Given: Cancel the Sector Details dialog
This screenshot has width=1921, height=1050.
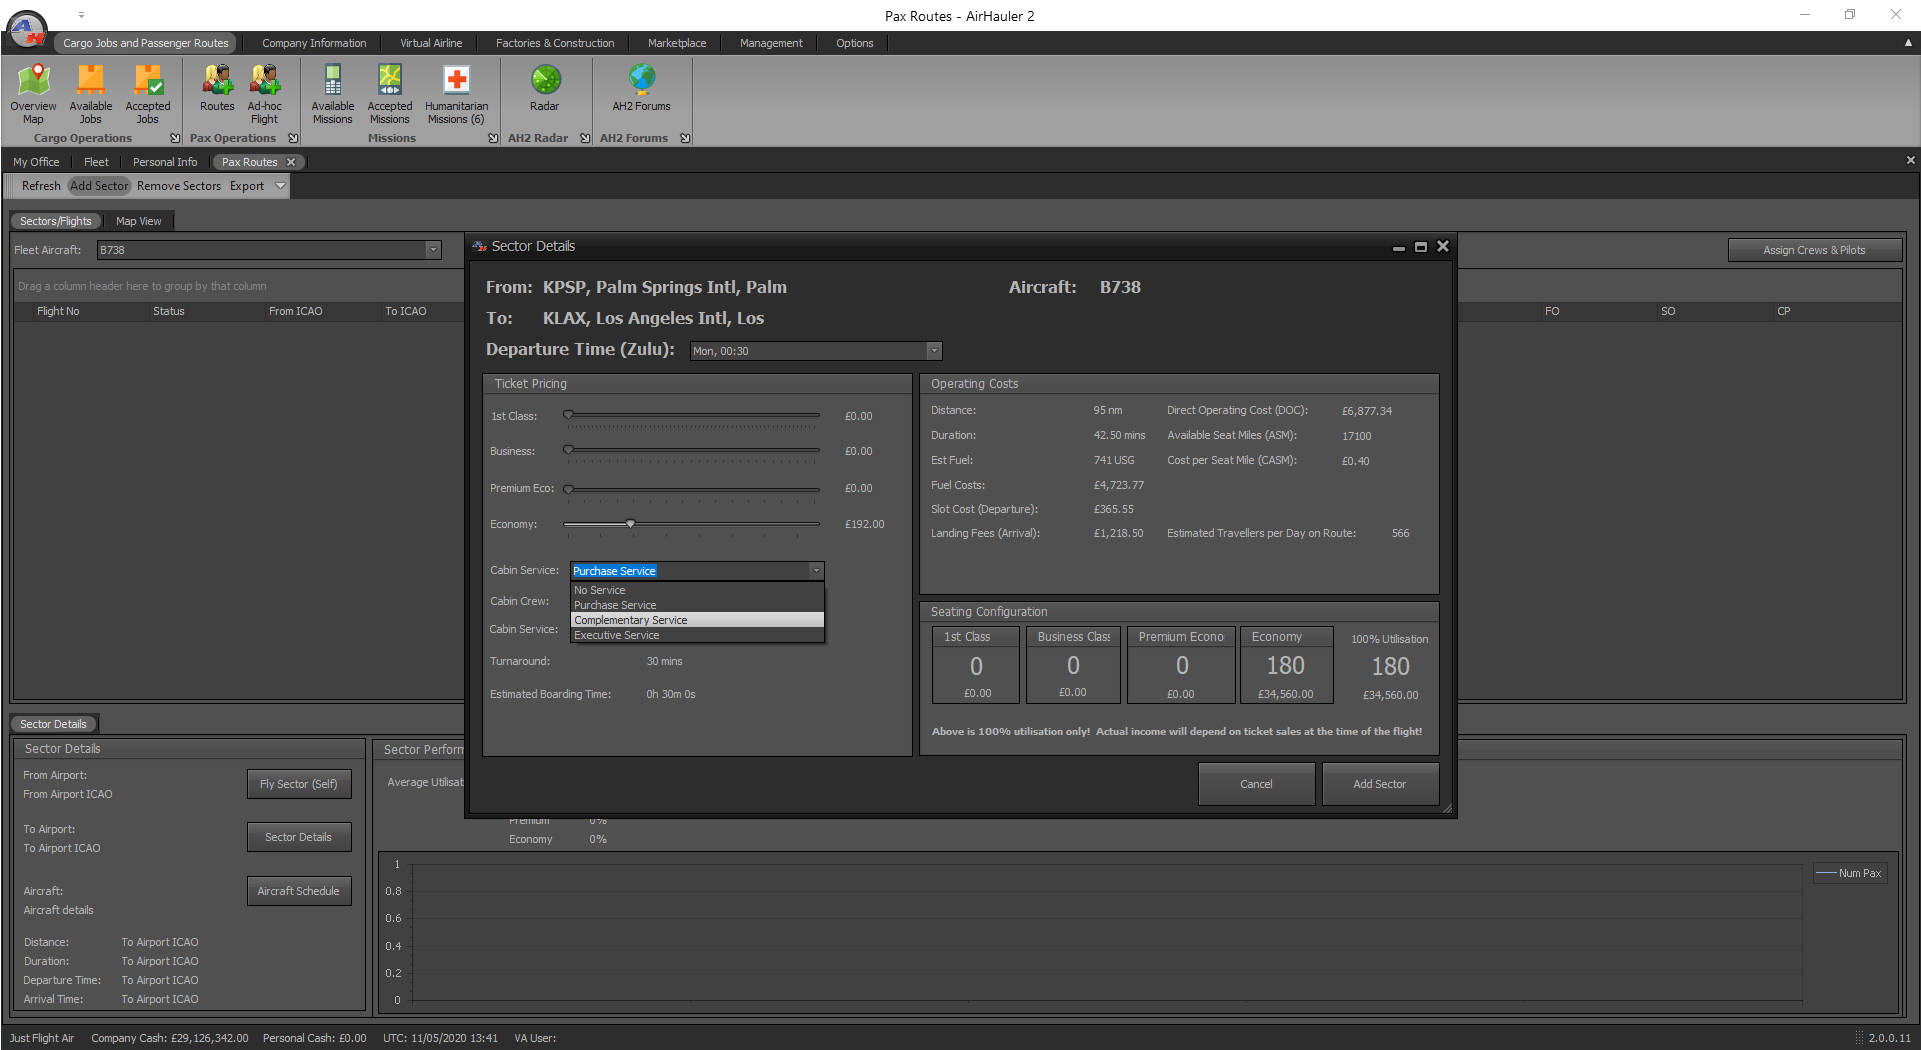Looking at the screenshot, I should coord(1256,784).
